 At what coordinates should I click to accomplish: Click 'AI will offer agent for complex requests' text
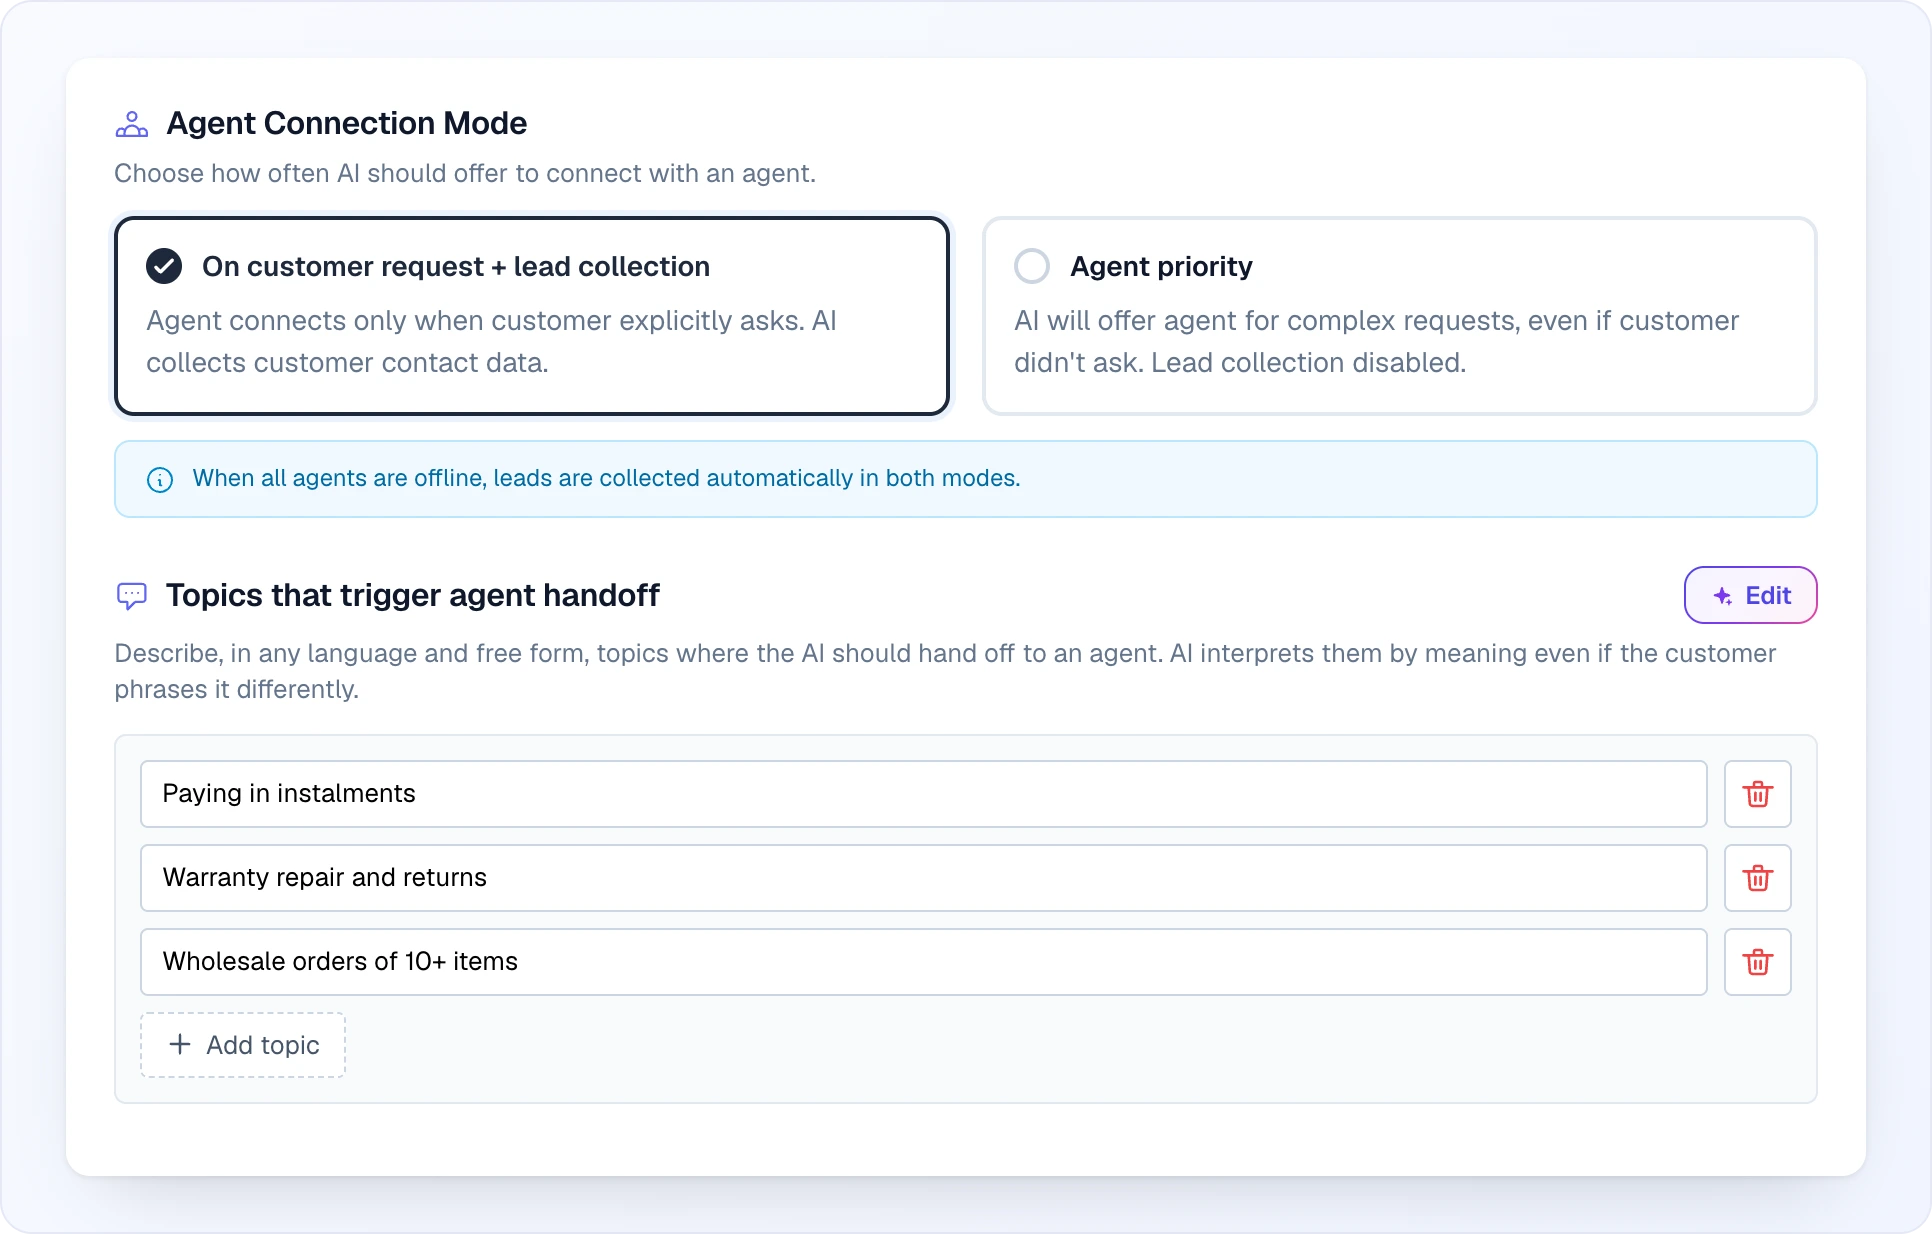tap(1376, 341)
